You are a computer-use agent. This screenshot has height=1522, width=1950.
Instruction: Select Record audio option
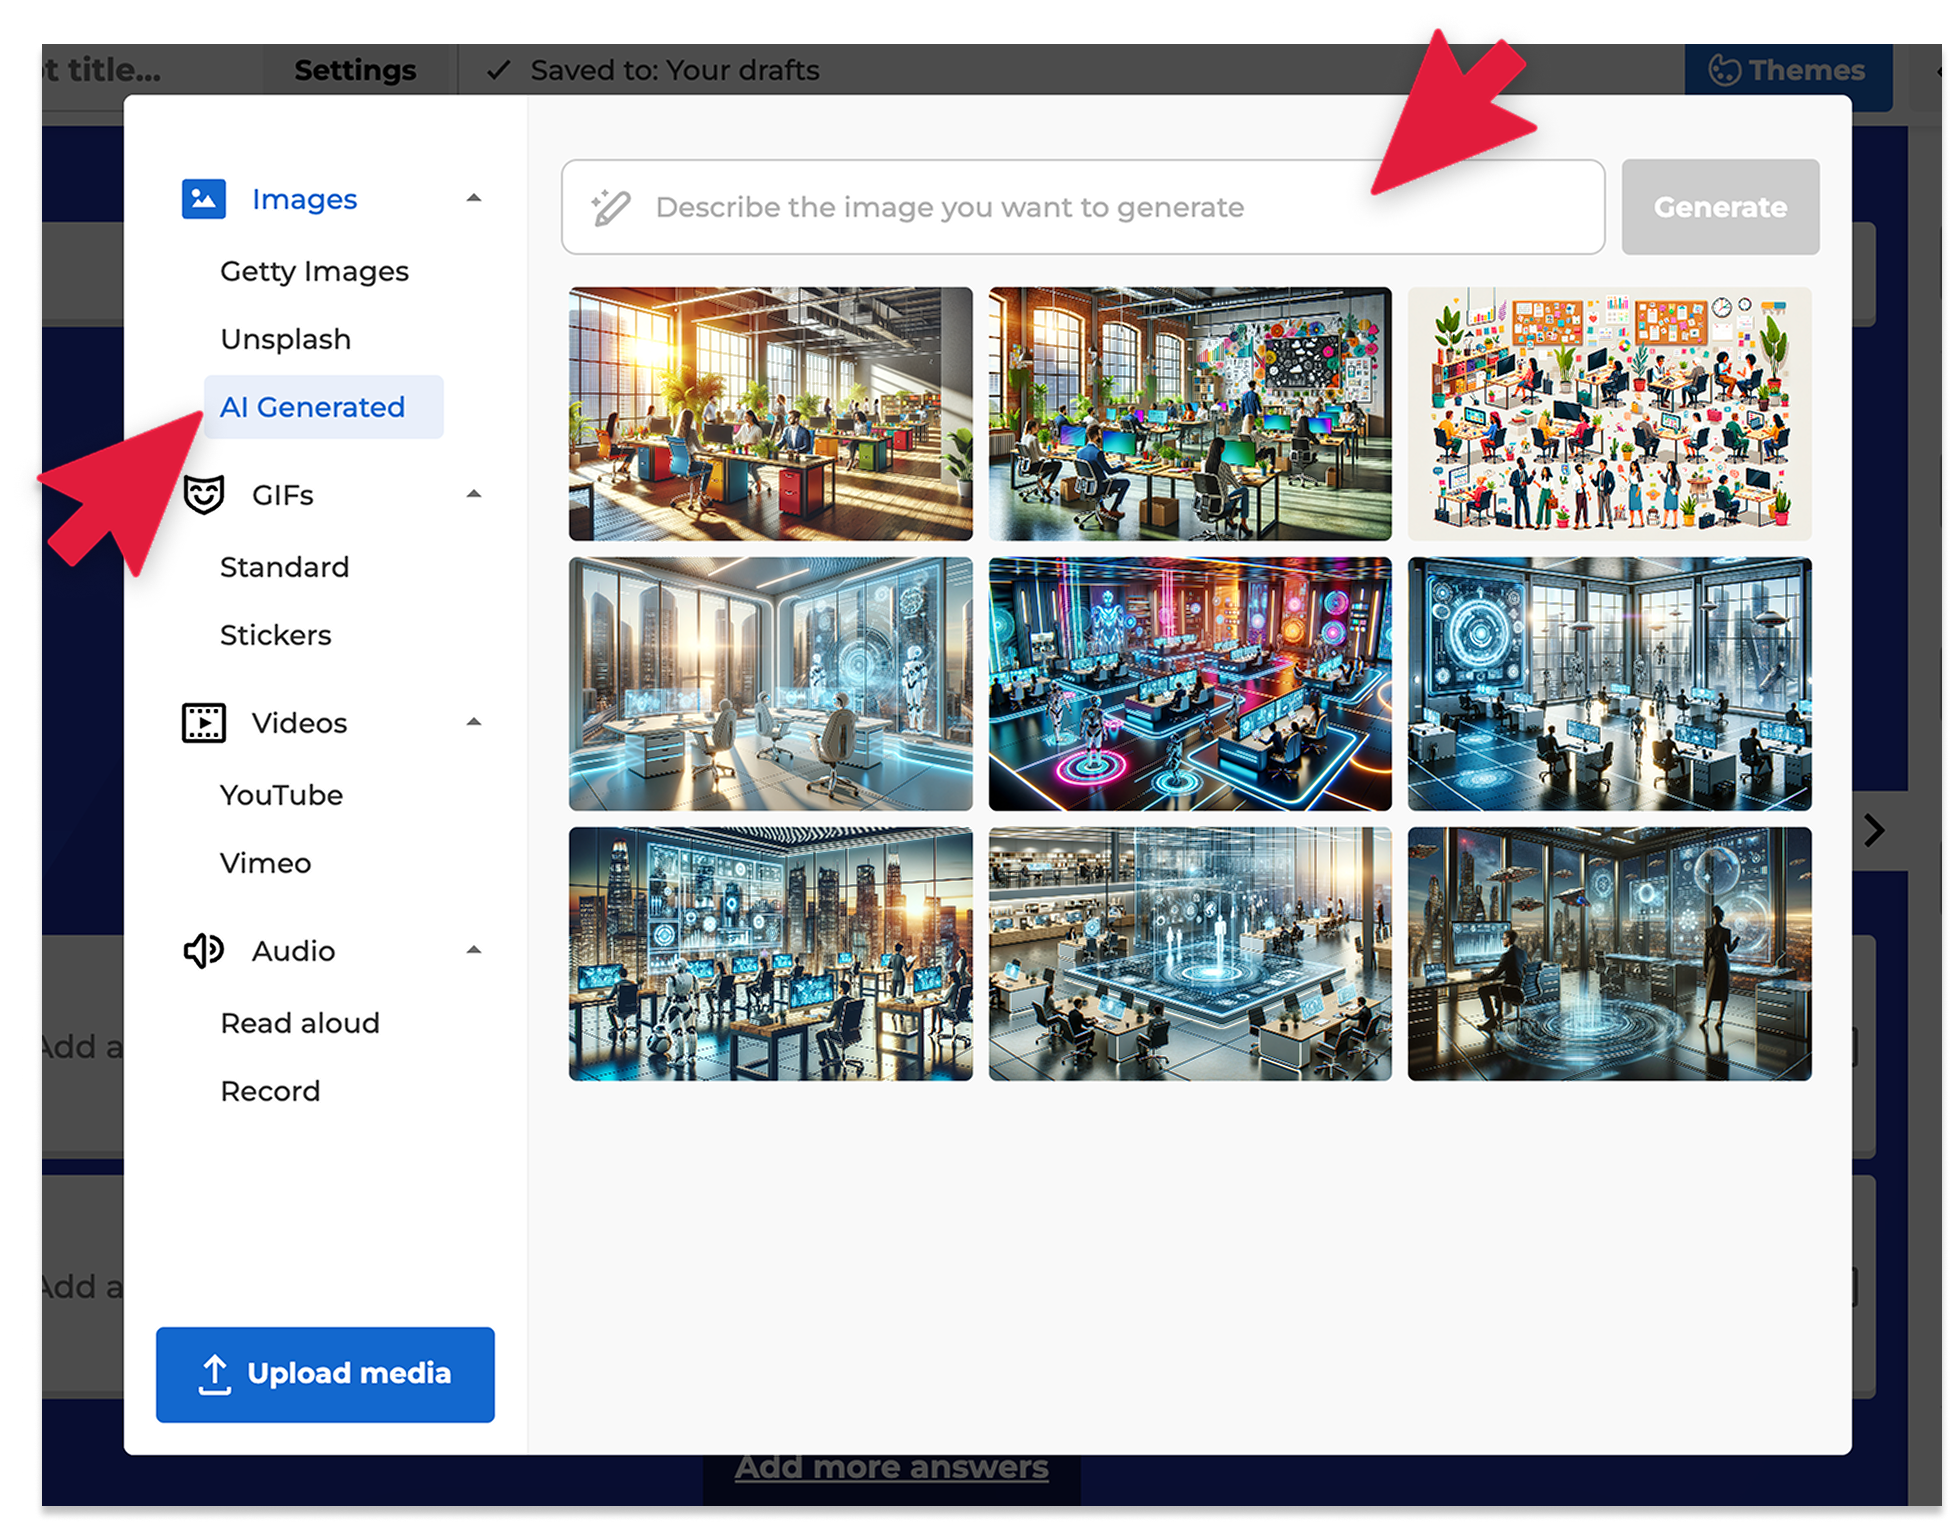click(x=270, y=1091)
